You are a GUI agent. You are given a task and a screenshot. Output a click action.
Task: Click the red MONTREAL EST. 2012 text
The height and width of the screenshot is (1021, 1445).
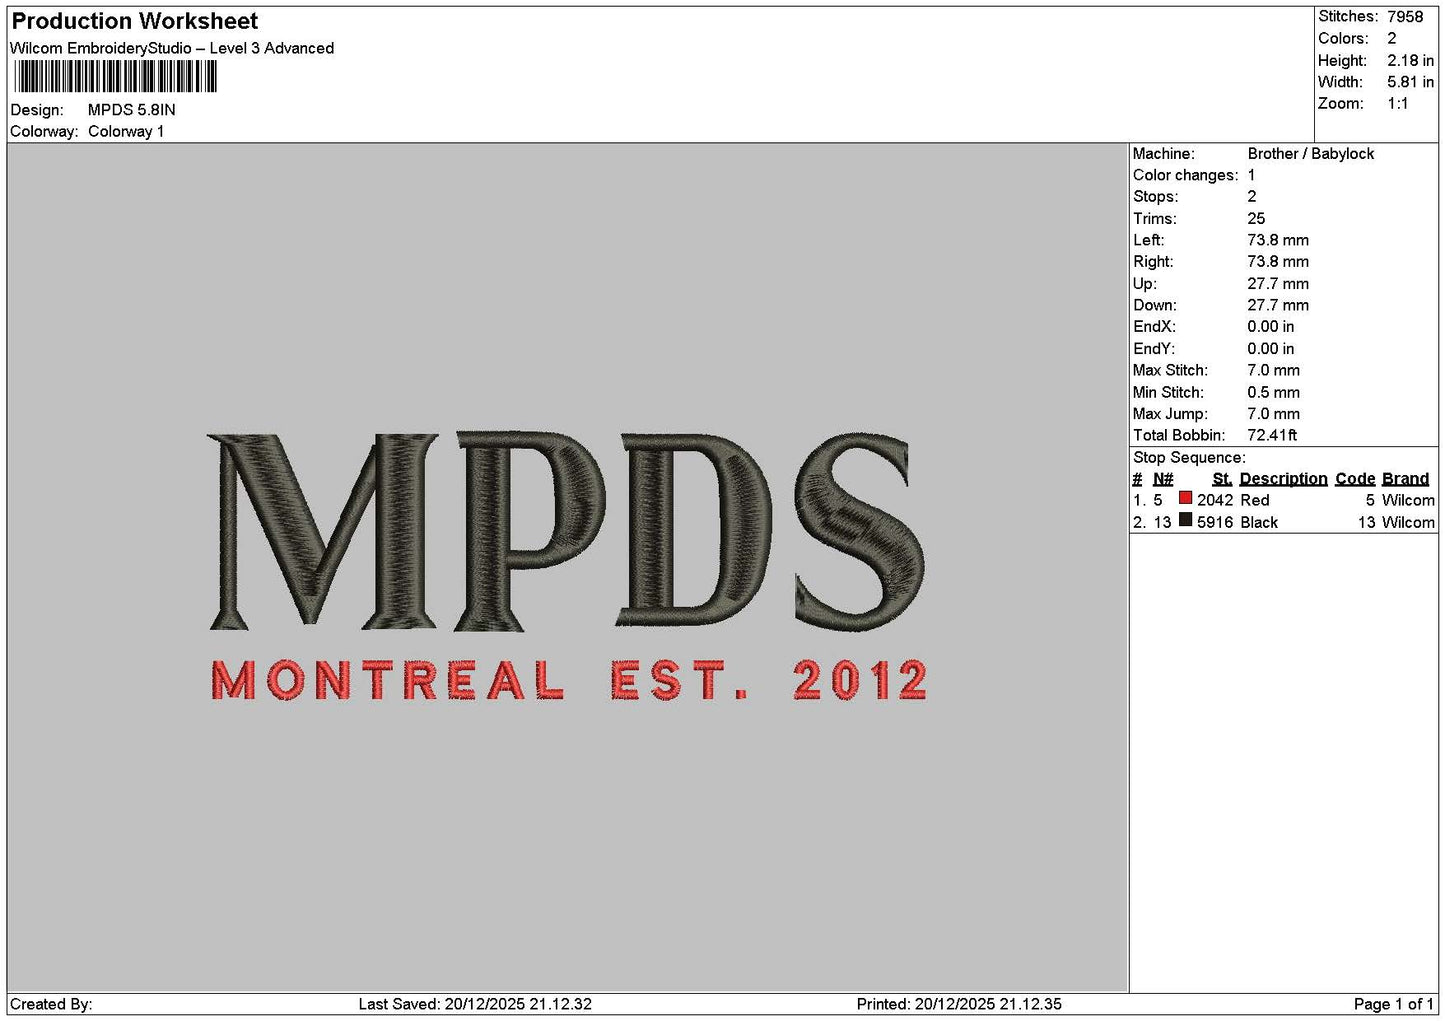[569, 680]
